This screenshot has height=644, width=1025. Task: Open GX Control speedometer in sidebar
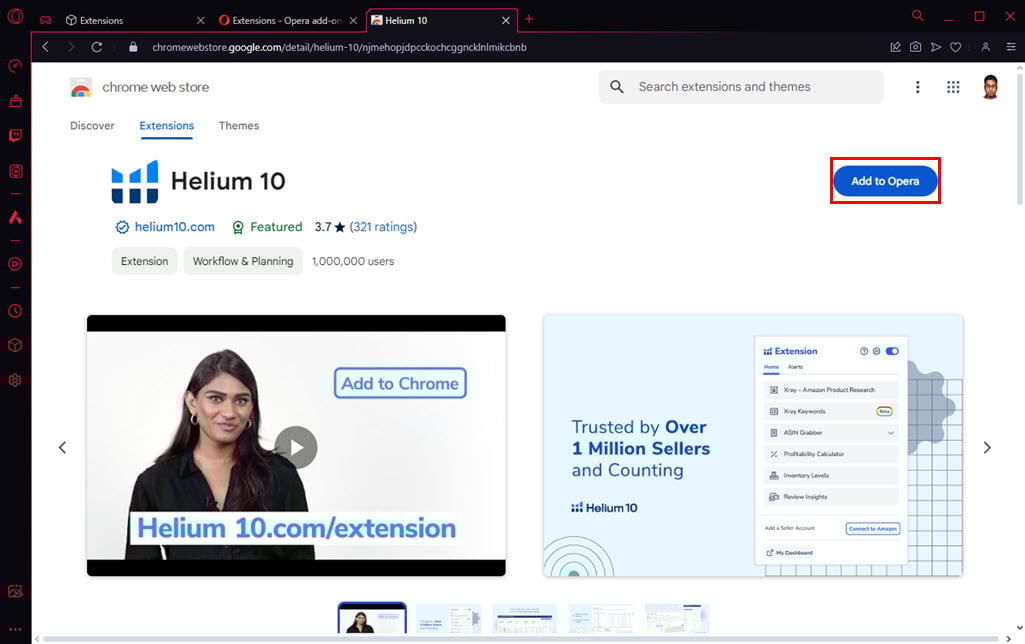15,66
